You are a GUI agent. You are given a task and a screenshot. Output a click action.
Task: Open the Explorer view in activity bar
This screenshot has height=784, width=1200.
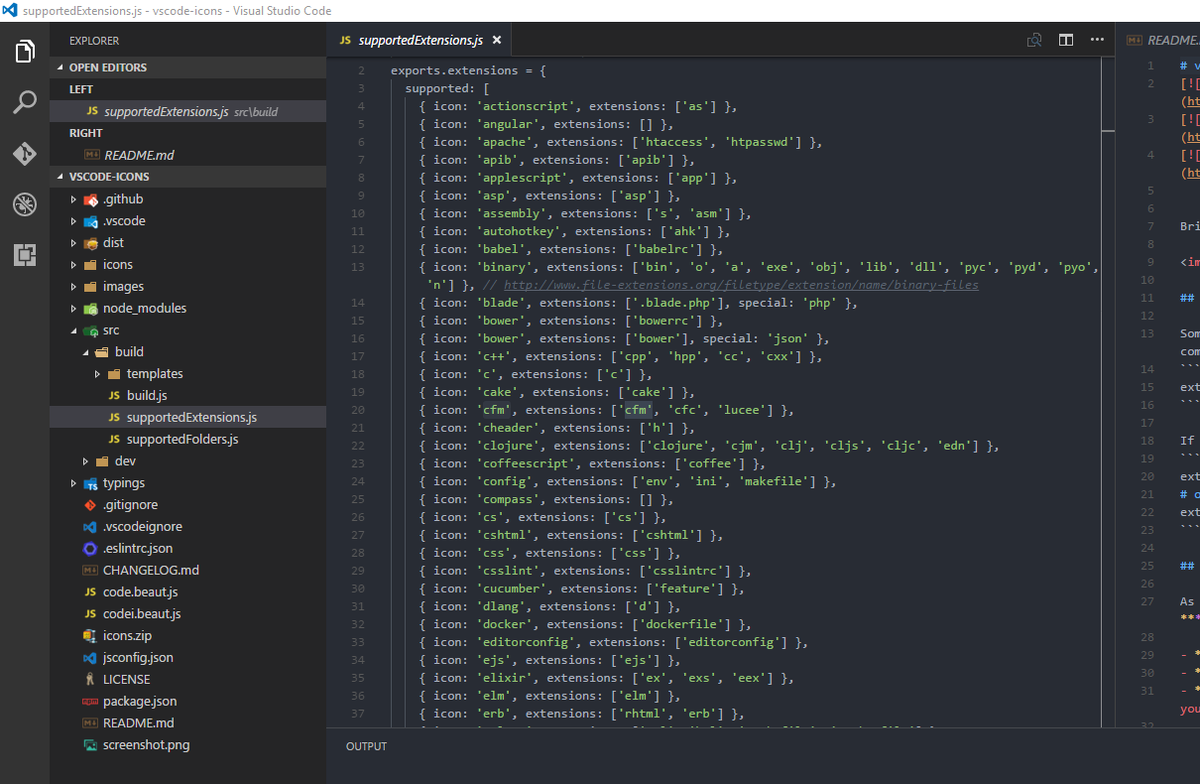pyautogui.click(x=25, y=50)
